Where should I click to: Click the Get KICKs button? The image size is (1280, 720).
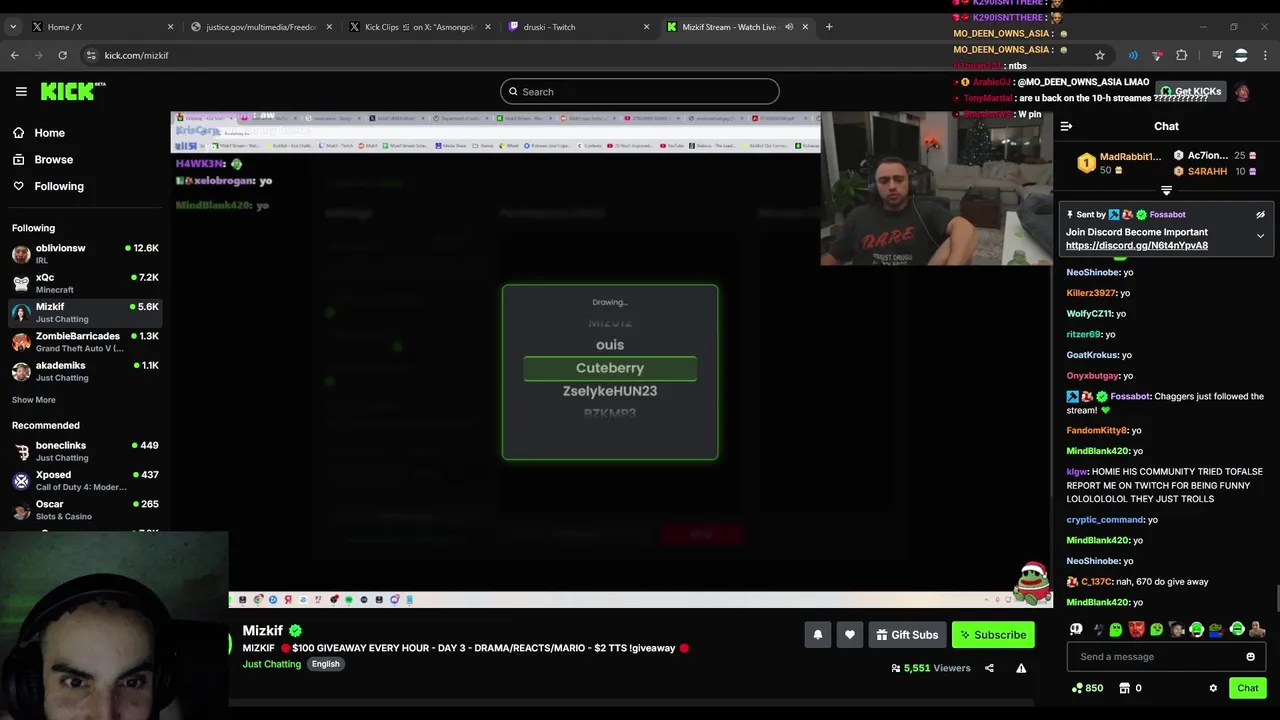click(x=1190, y=92)
